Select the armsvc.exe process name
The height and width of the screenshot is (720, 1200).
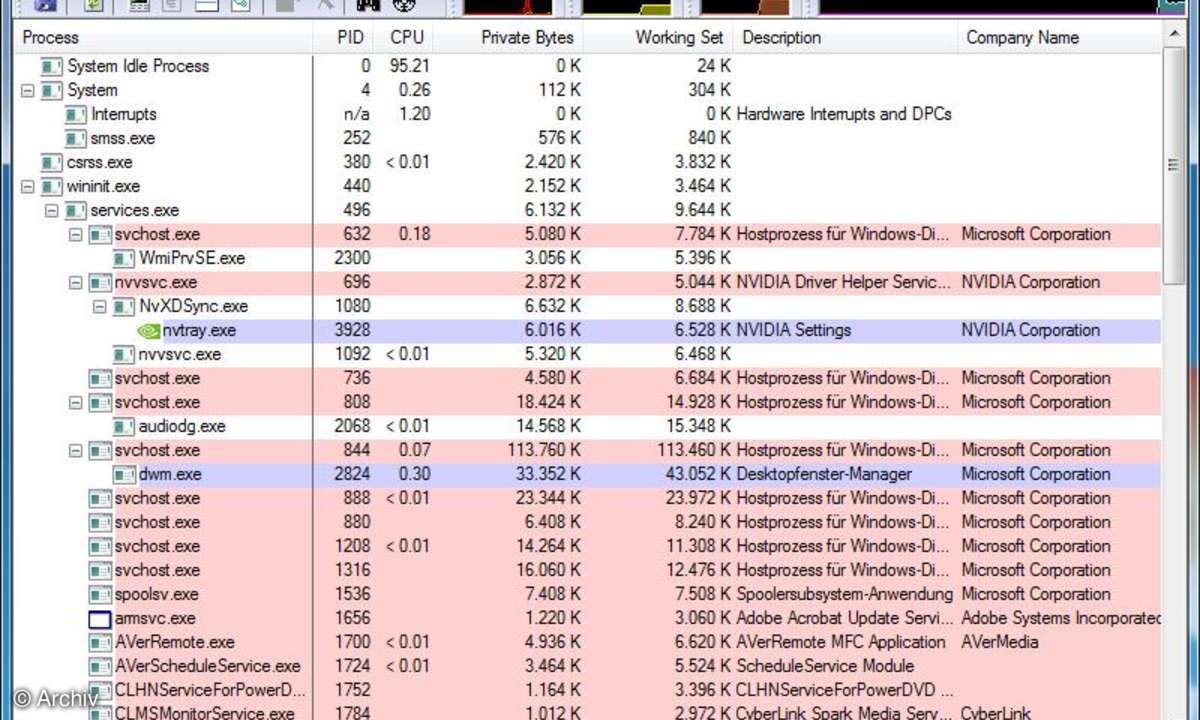[x=155, y=618]
